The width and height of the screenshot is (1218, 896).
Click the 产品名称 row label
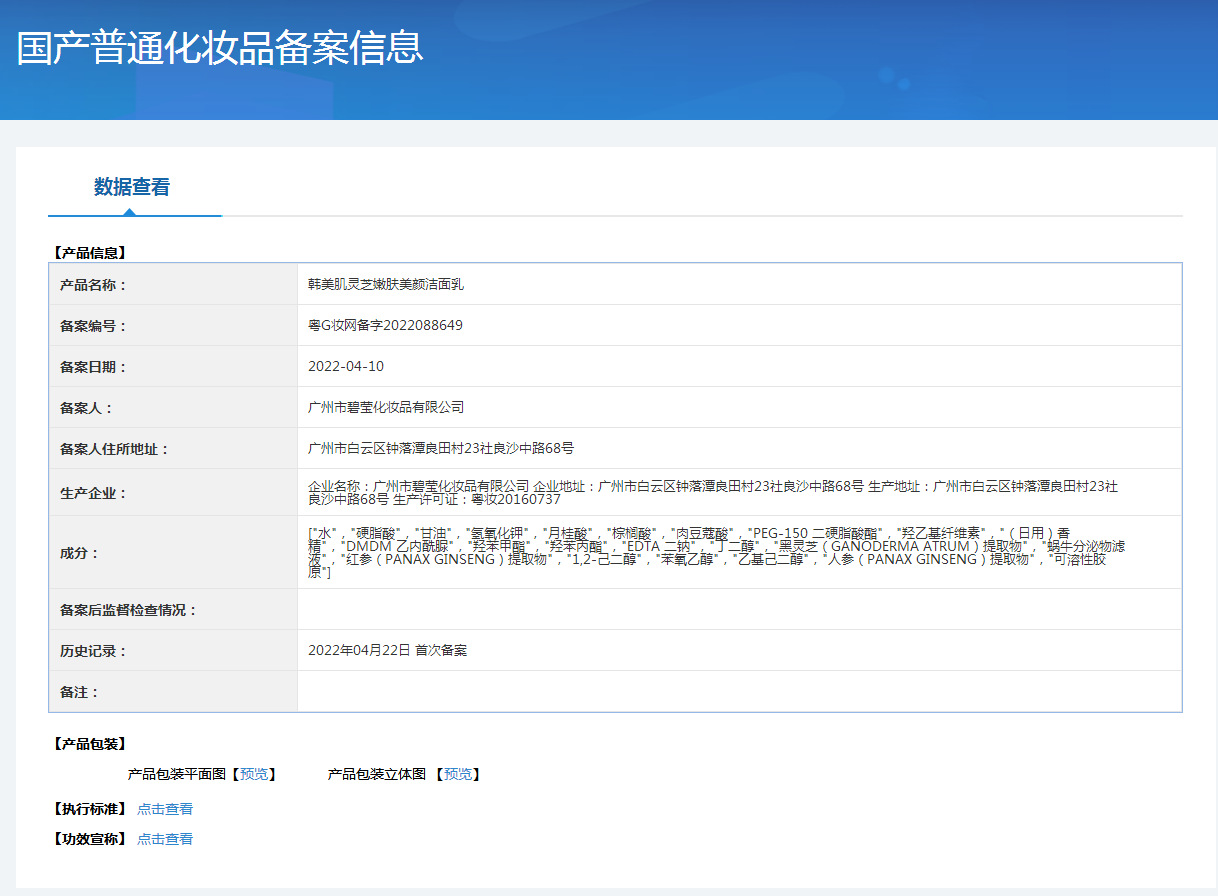[x=94, y=285]
